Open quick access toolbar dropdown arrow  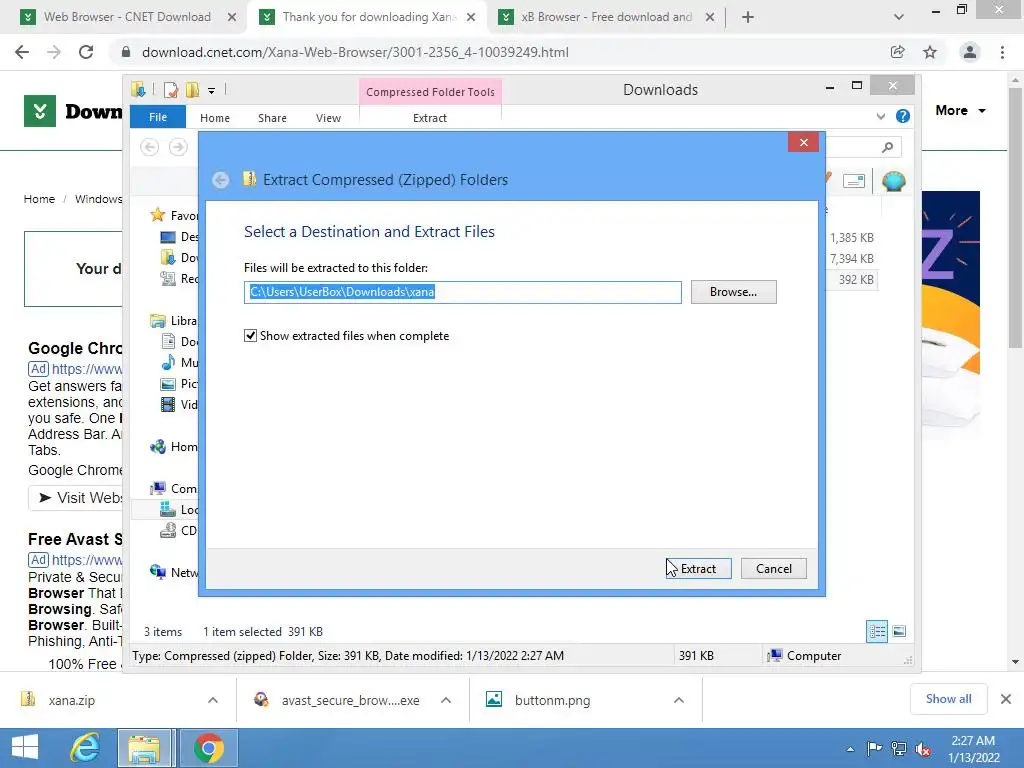pyautogui.click(x=212, y=91)
